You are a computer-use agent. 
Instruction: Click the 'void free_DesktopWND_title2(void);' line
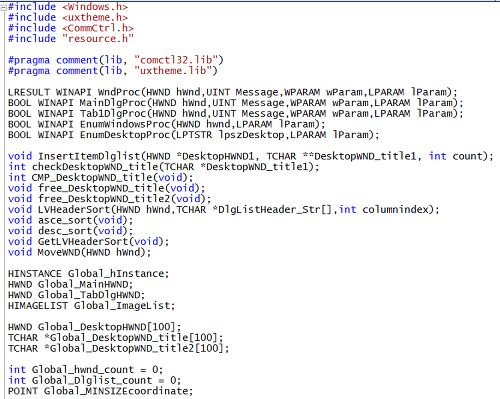coord(110,199)
